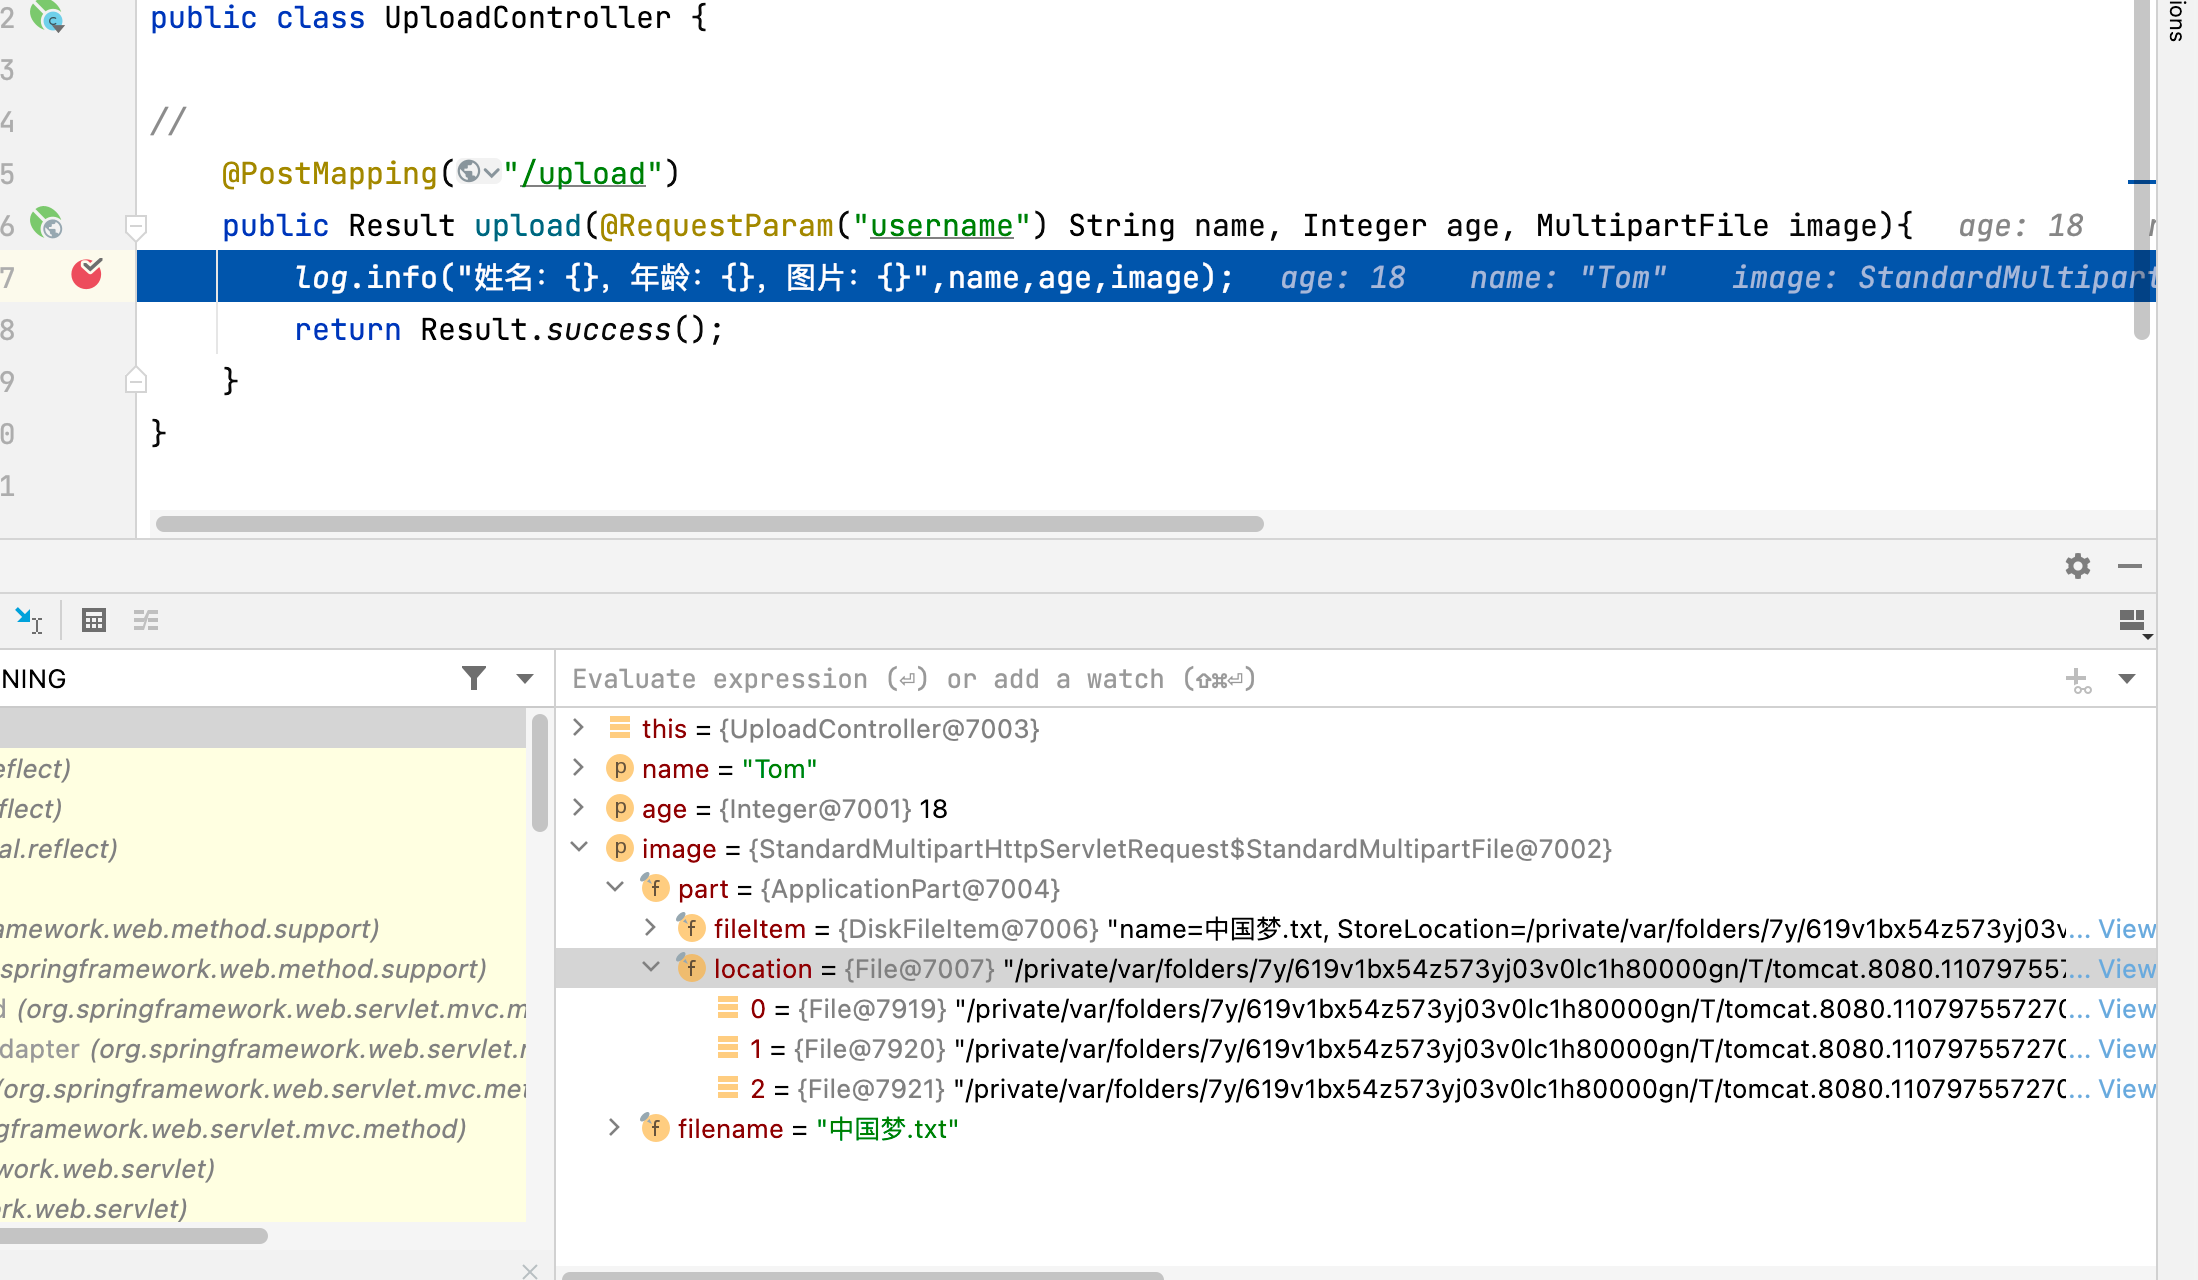Click View link on File@7919 row
This screenshot has height=1280, width=2198.
click(2126, 1009)
